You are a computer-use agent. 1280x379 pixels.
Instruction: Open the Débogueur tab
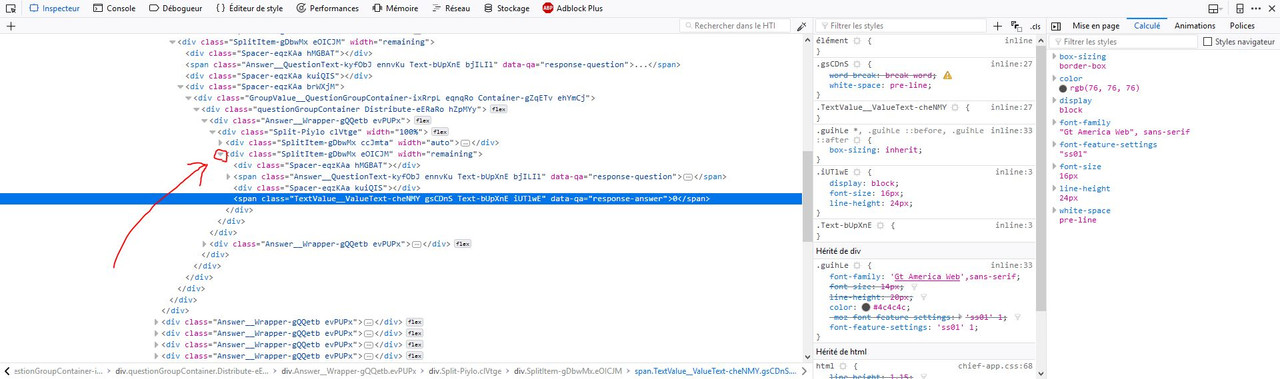click(x=176, y=8)
